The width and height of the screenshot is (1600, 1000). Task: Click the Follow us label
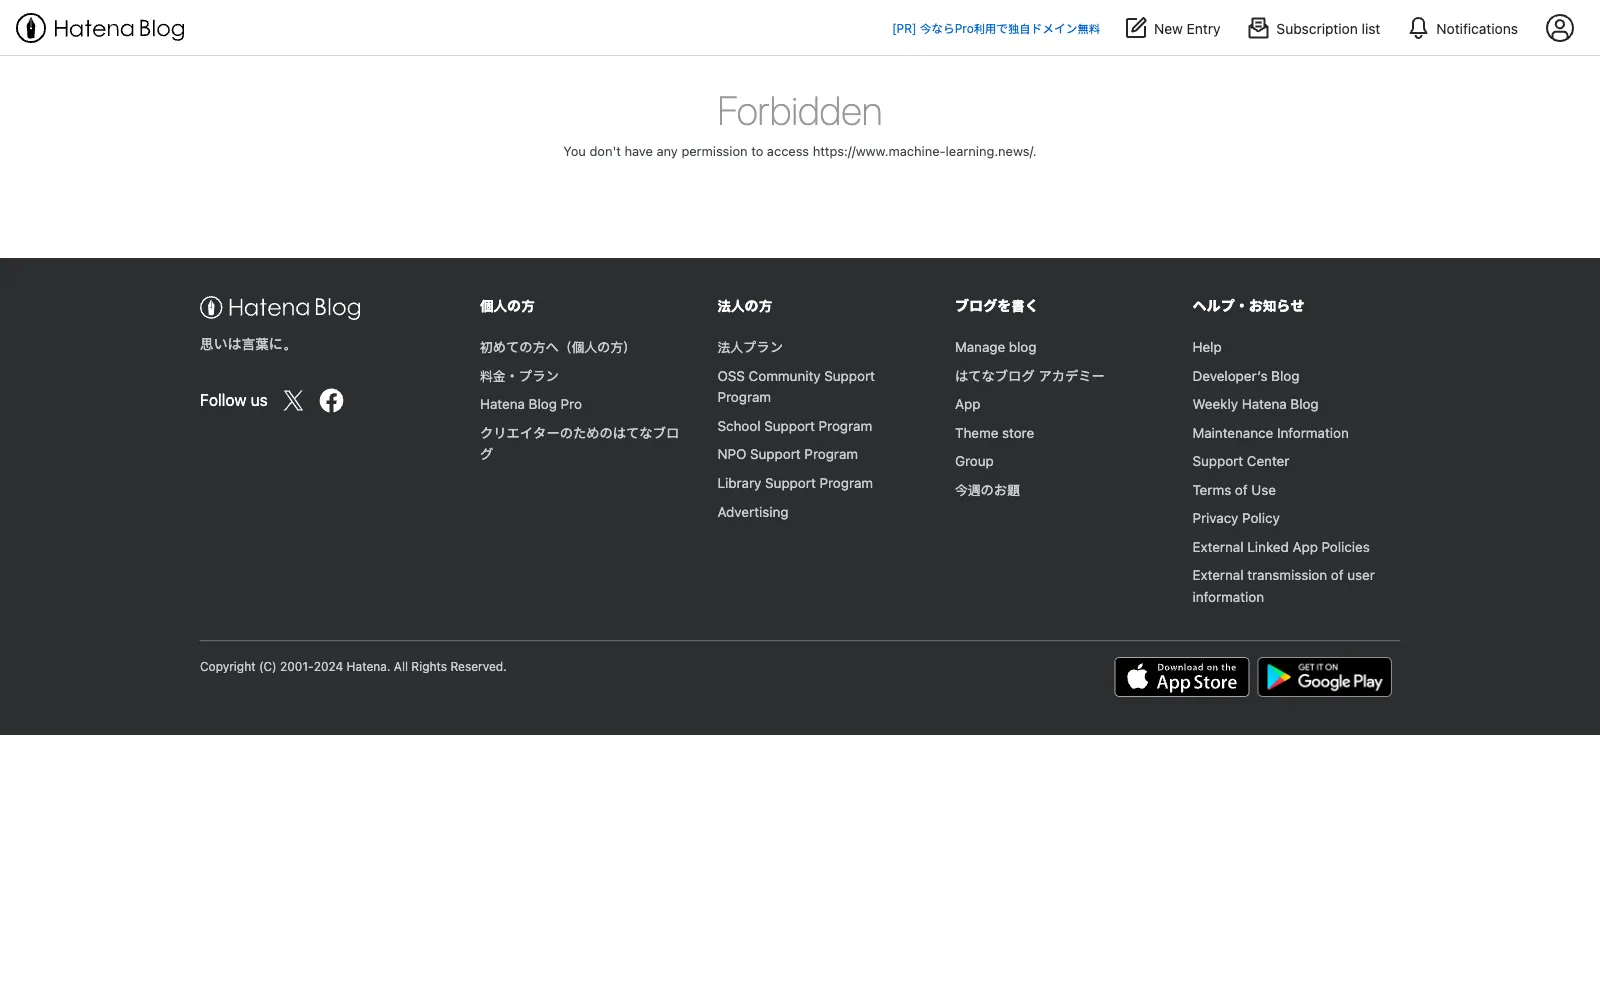pyautogui.click(x=234, y=400)
